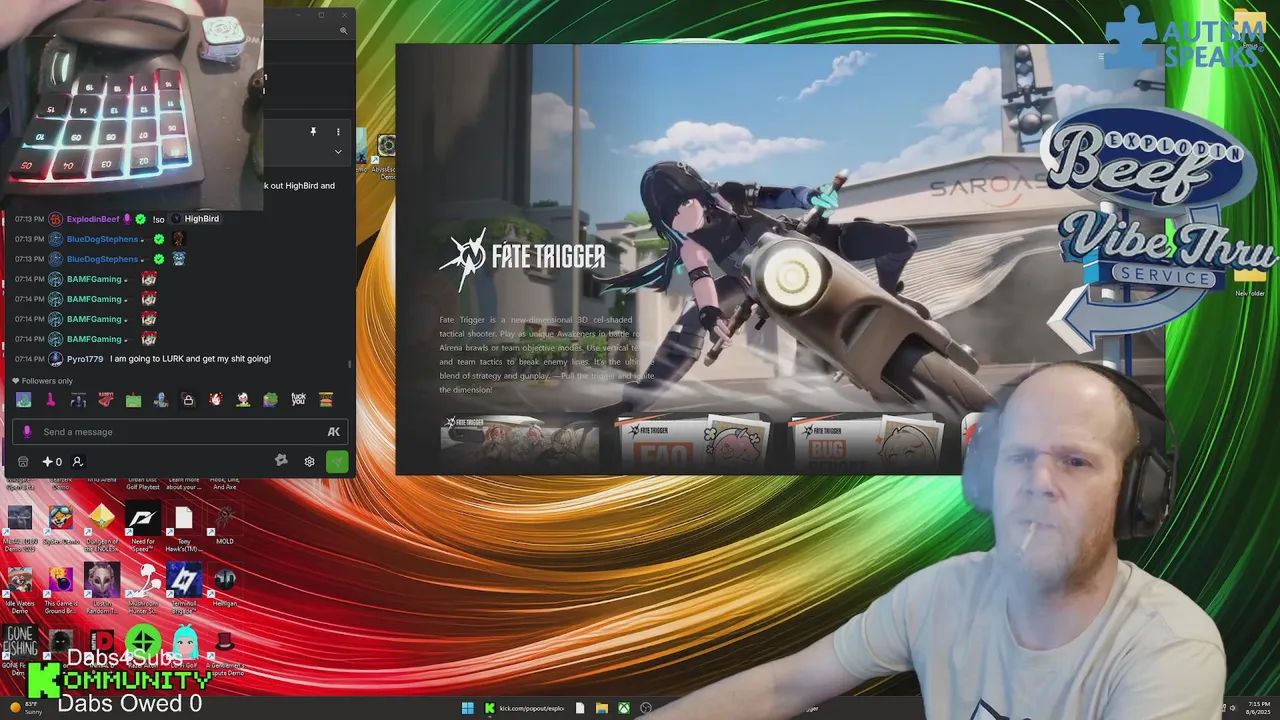The image size is (1280, 720).
Task: Open File Explorer from the taskbar
Action: pos(601,708)
